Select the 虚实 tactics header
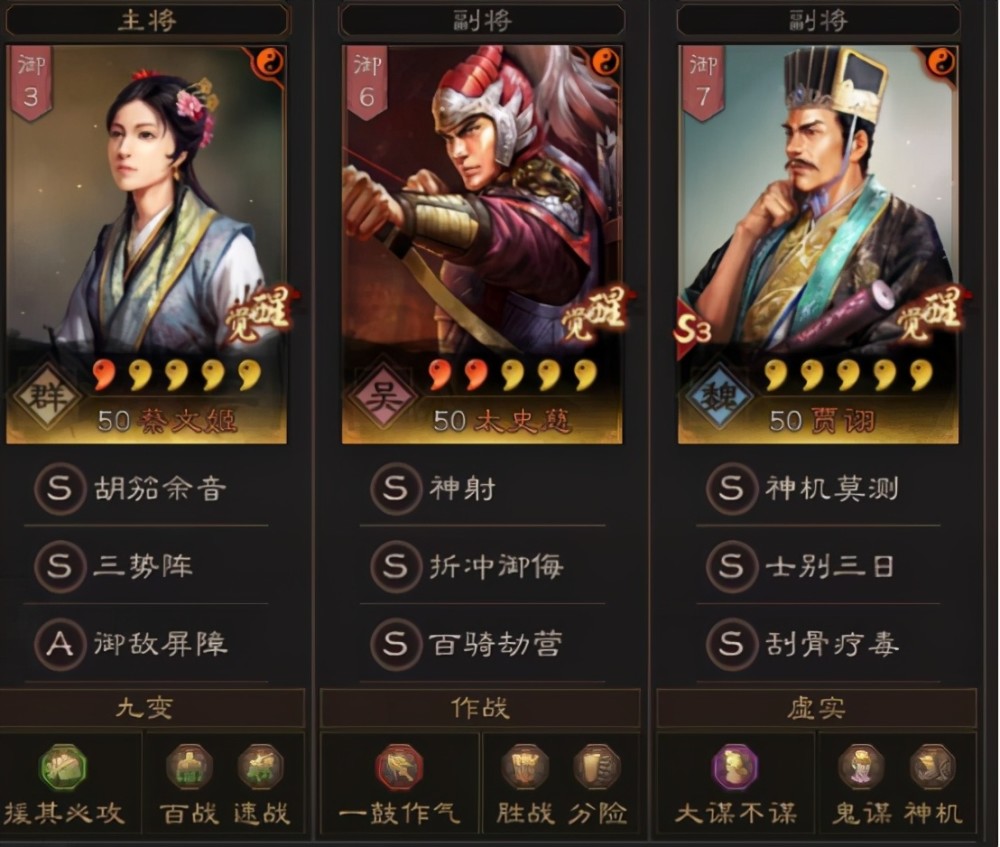This screenshot has width=1000, height=847. [816, 708]
